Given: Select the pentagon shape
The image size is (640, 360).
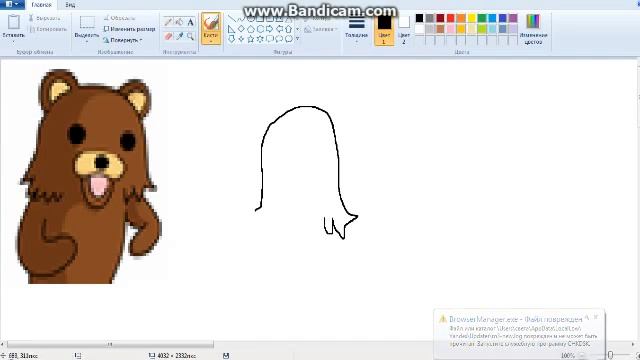Looking at the screenshot, I should [x=251, y=29].
